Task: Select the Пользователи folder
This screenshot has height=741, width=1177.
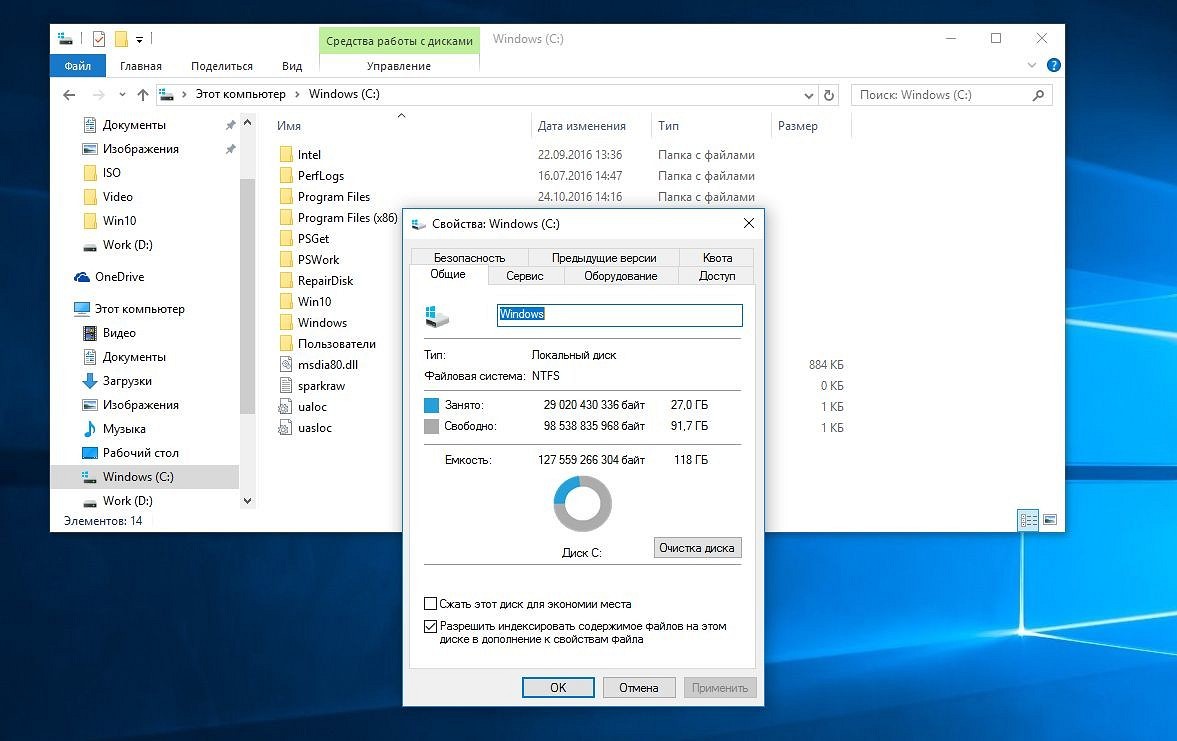Action: (x=336, y=344)
